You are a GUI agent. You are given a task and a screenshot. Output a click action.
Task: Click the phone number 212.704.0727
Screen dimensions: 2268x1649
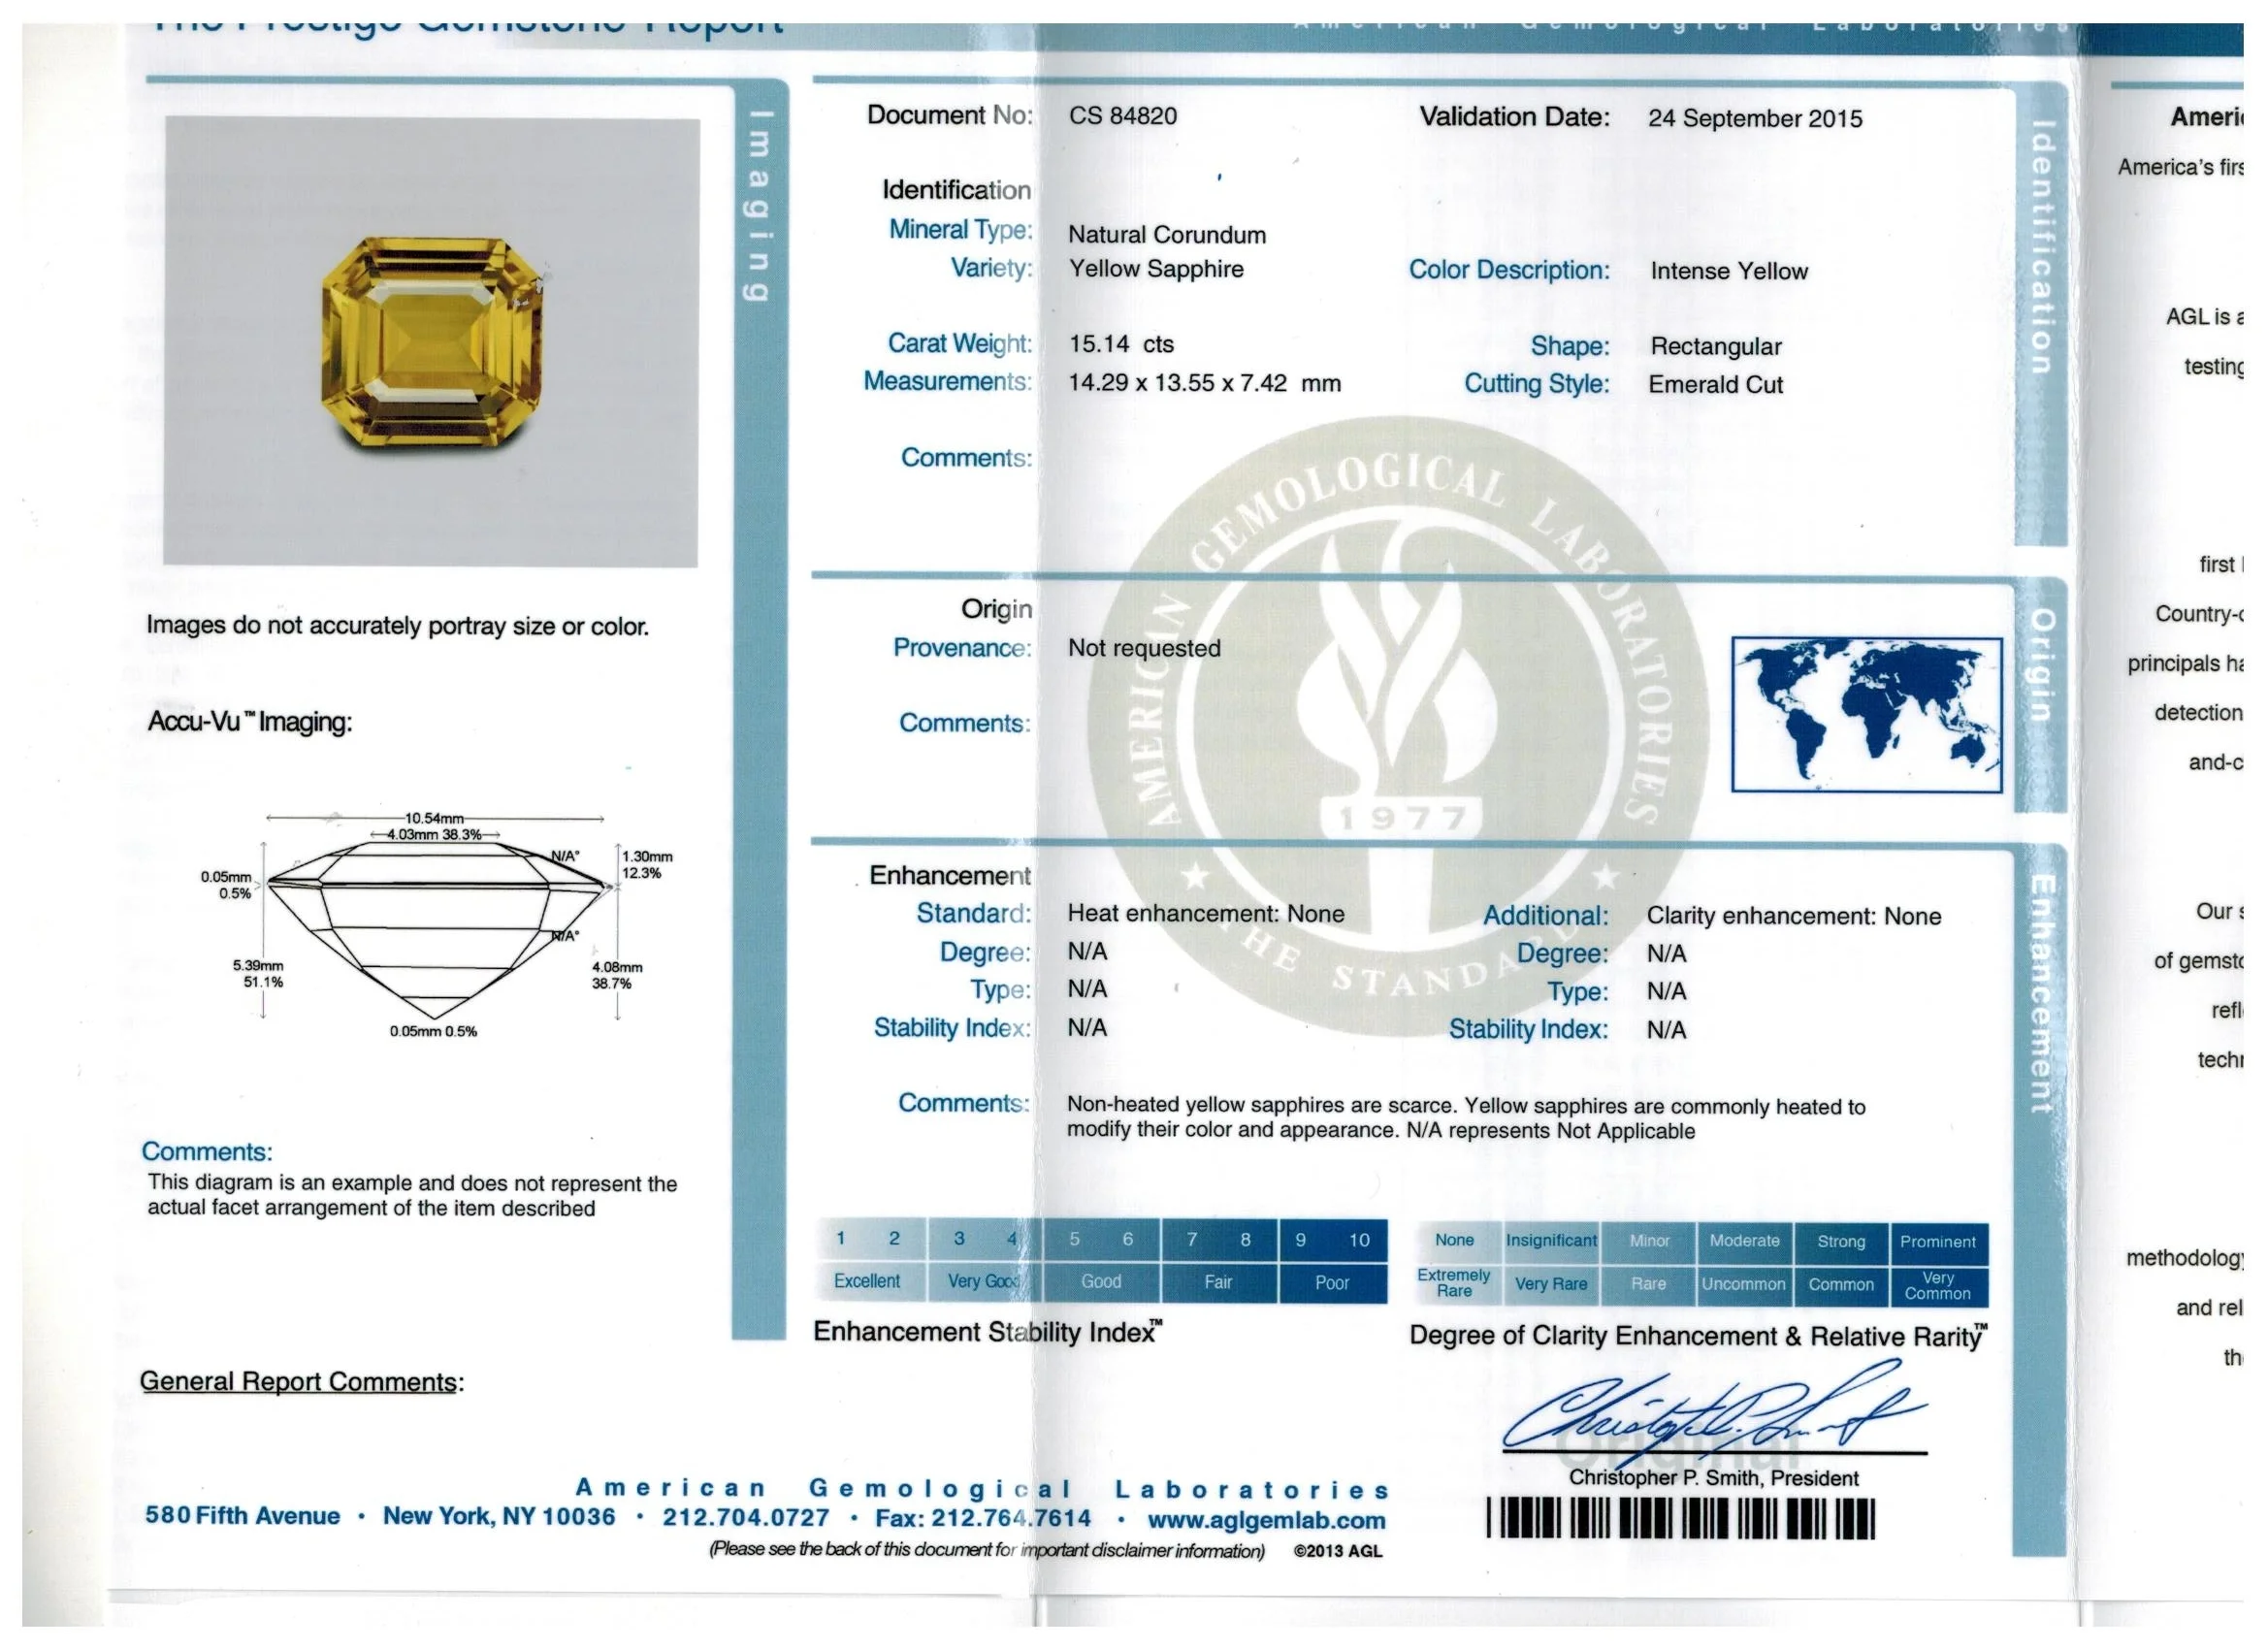tap(746, 1519)
